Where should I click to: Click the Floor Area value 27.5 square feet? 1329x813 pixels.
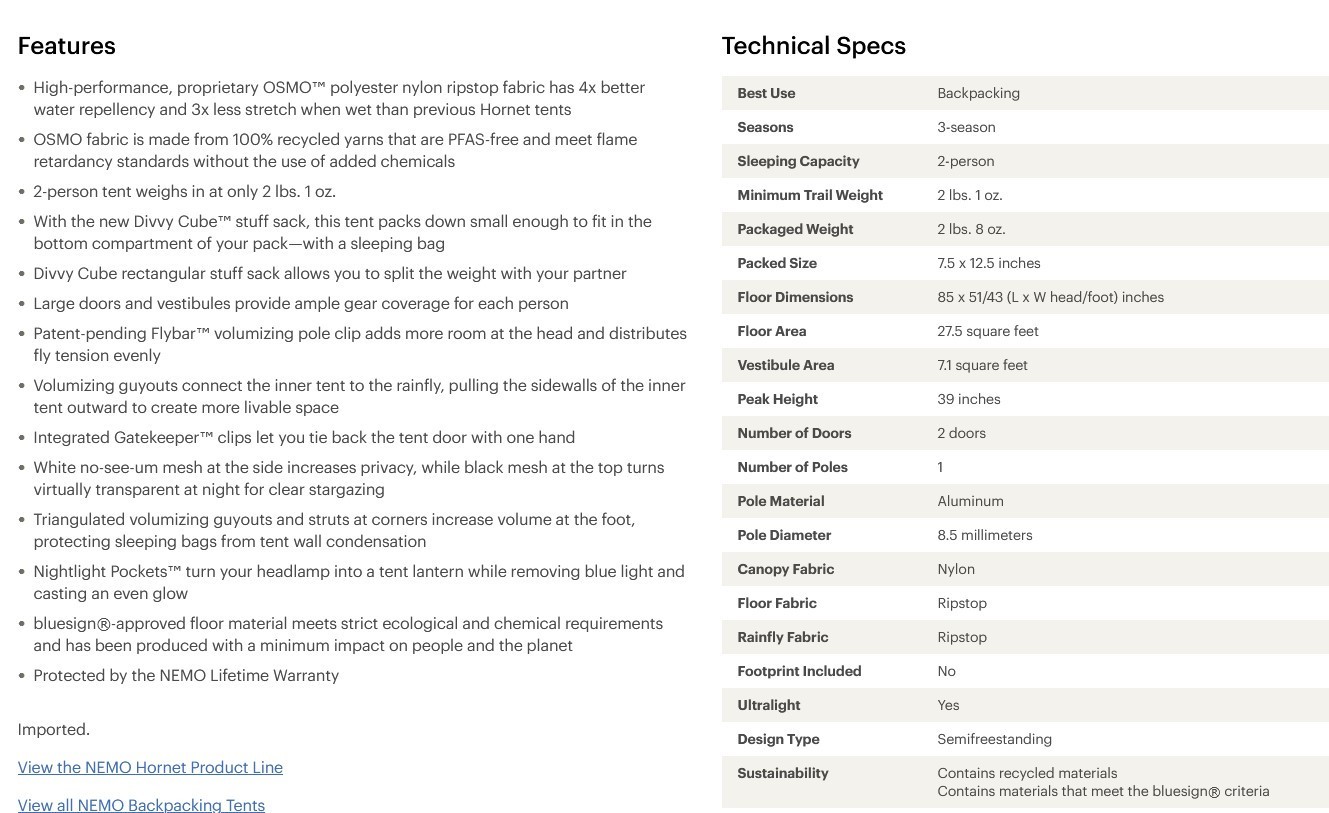click(x=988, y=331)
